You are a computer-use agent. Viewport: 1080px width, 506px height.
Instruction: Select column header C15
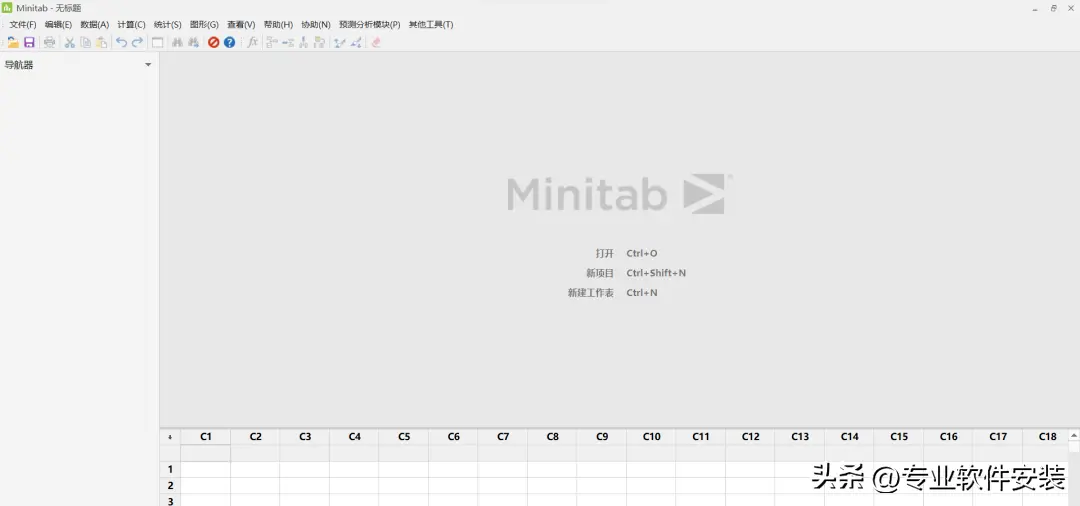click(x=899, y=436)
